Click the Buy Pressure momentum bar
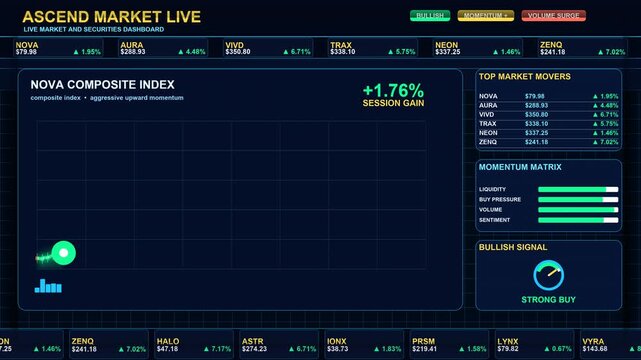The image size is (641, 360). 578,199
